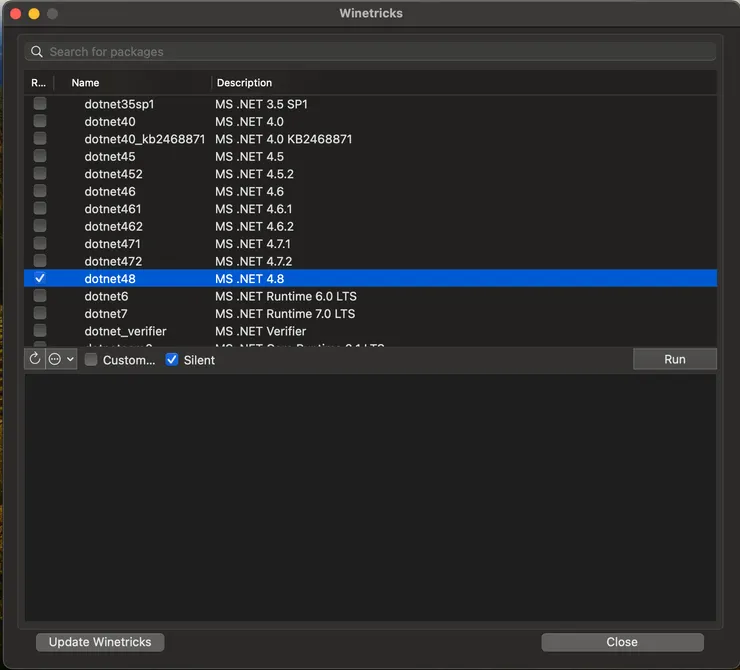Click MS .NET Runtime 7.0 LTS description
The image size is (740, 670).
pos(285,314)
